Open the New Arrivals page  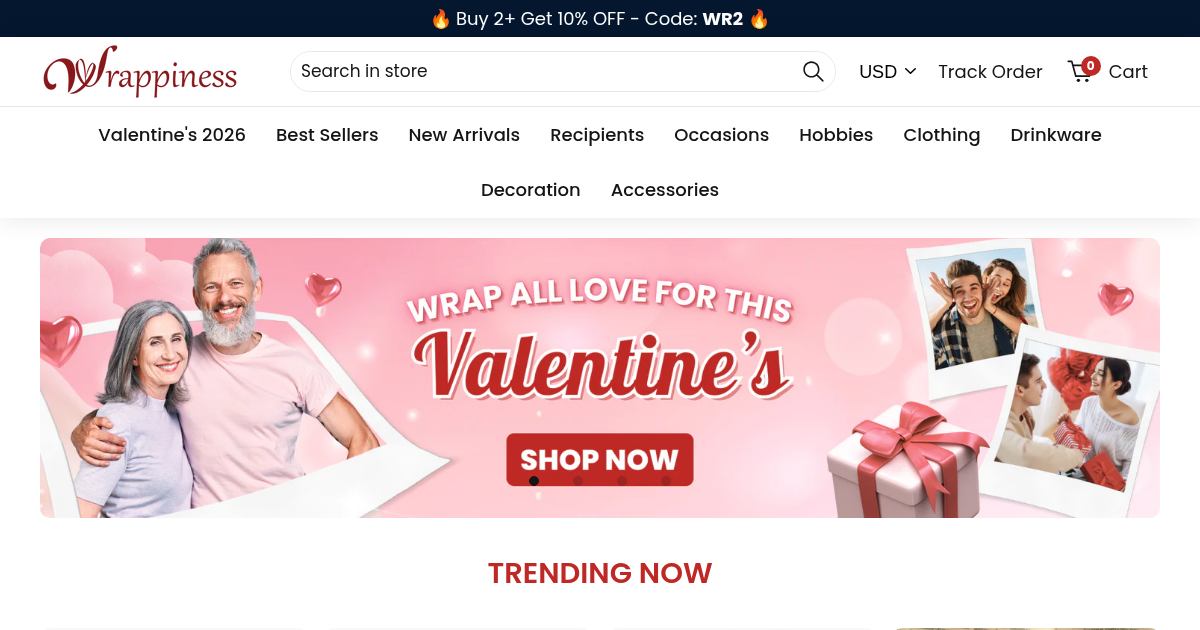click(464, 135)
